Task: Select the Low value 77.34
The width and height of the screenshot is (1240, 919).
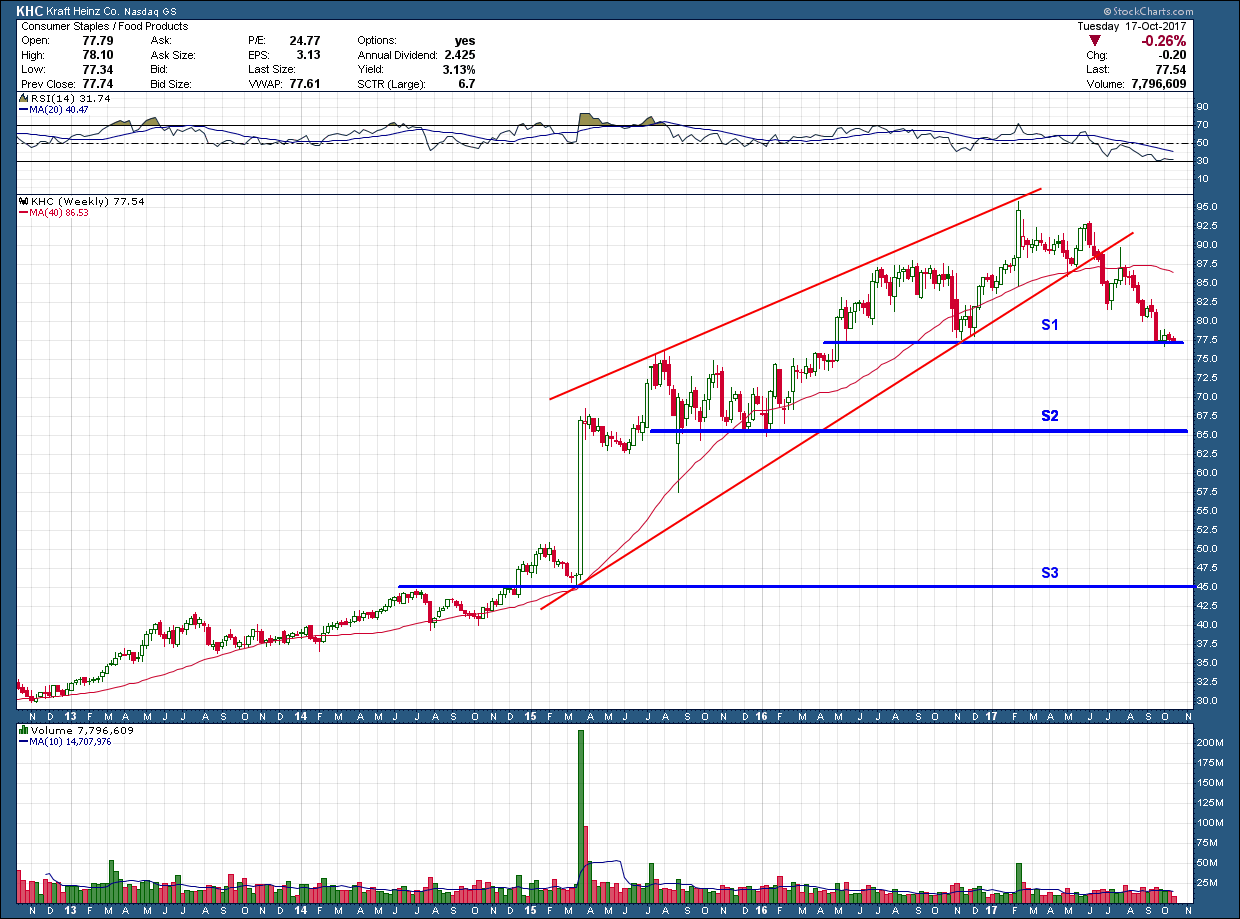Action: pyautogui.click(x=96, y=70)
